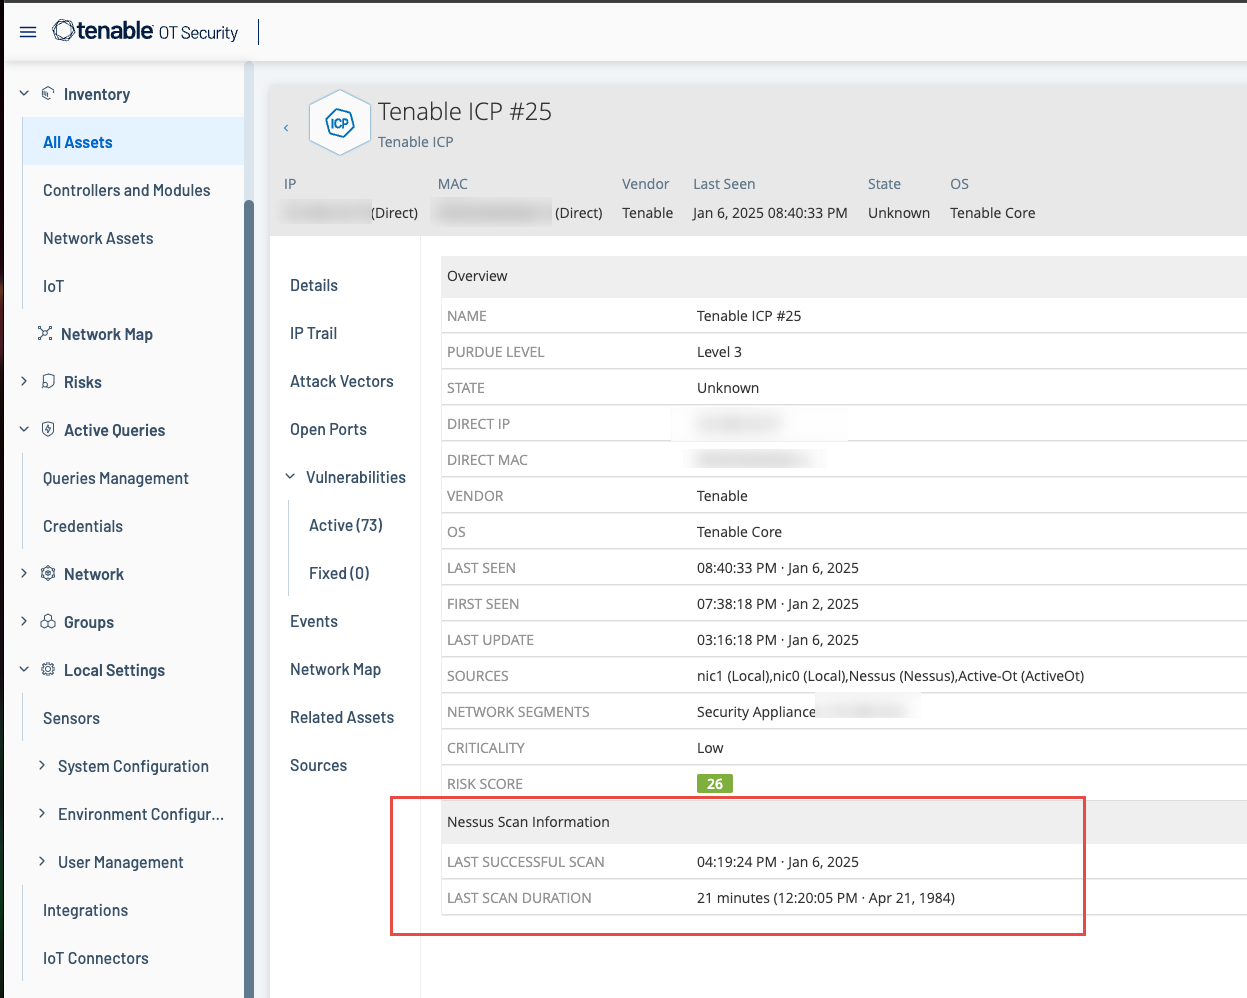The height and width of the screenshot is (998, 1247).
Task: Open the hamburger navigation menu
Action: 28,32
